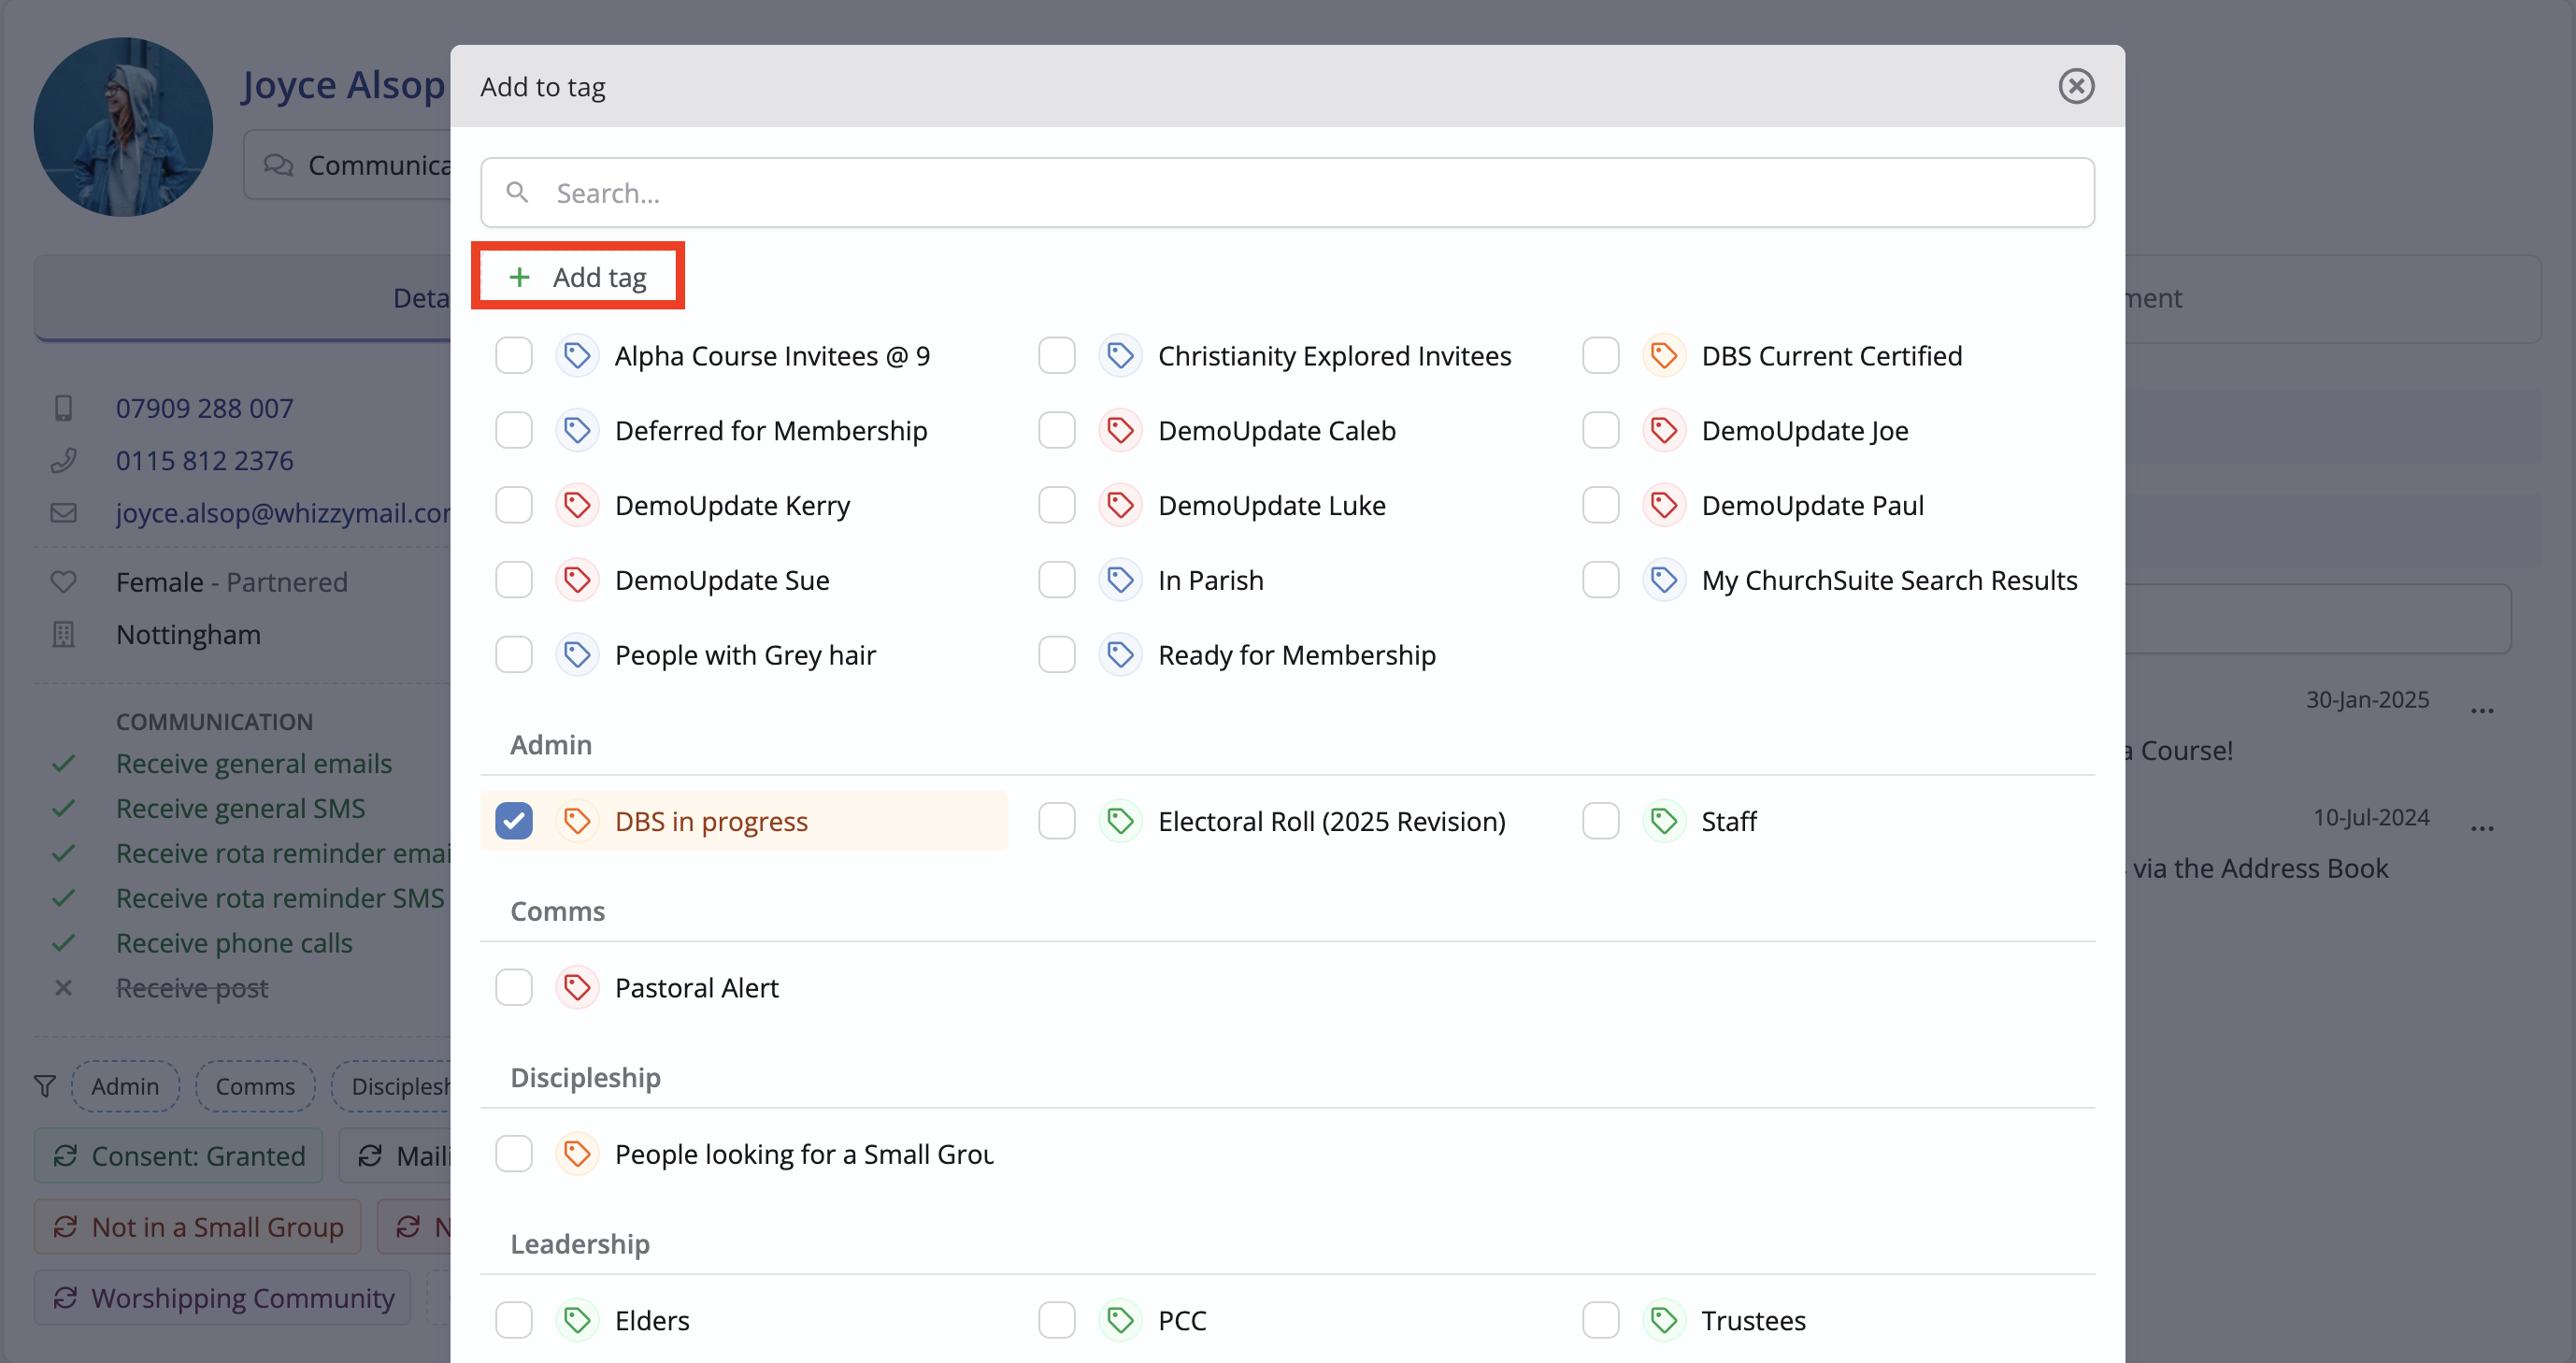Click tag icon for People with Grey hair
The width and height of the screenshot is (2576, 1363).
click(577, 655)
